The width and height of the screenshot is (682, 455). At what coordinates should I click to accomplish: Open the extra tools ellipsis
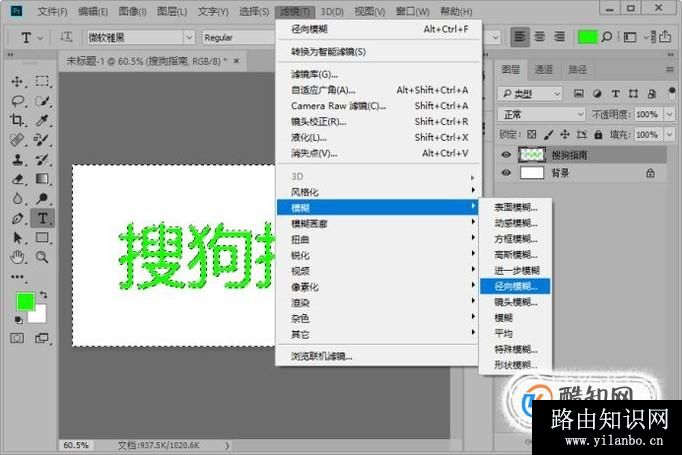pos(17,277)
